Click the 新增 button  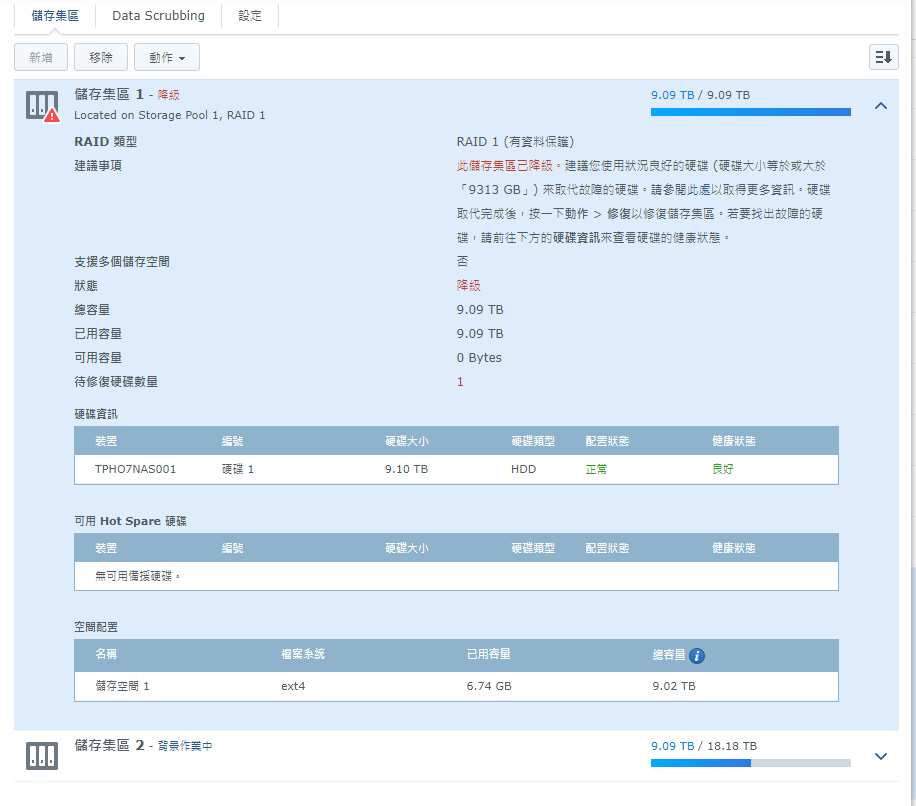click(41, 58)
